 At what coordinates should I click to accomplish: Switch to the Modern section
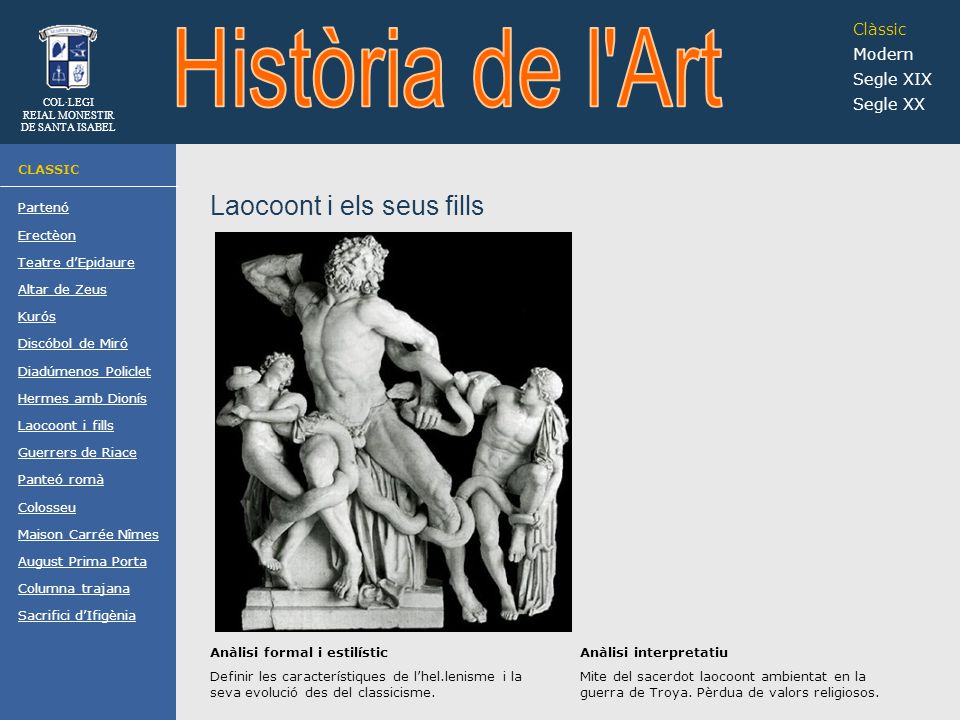click(x=883, y=54)
